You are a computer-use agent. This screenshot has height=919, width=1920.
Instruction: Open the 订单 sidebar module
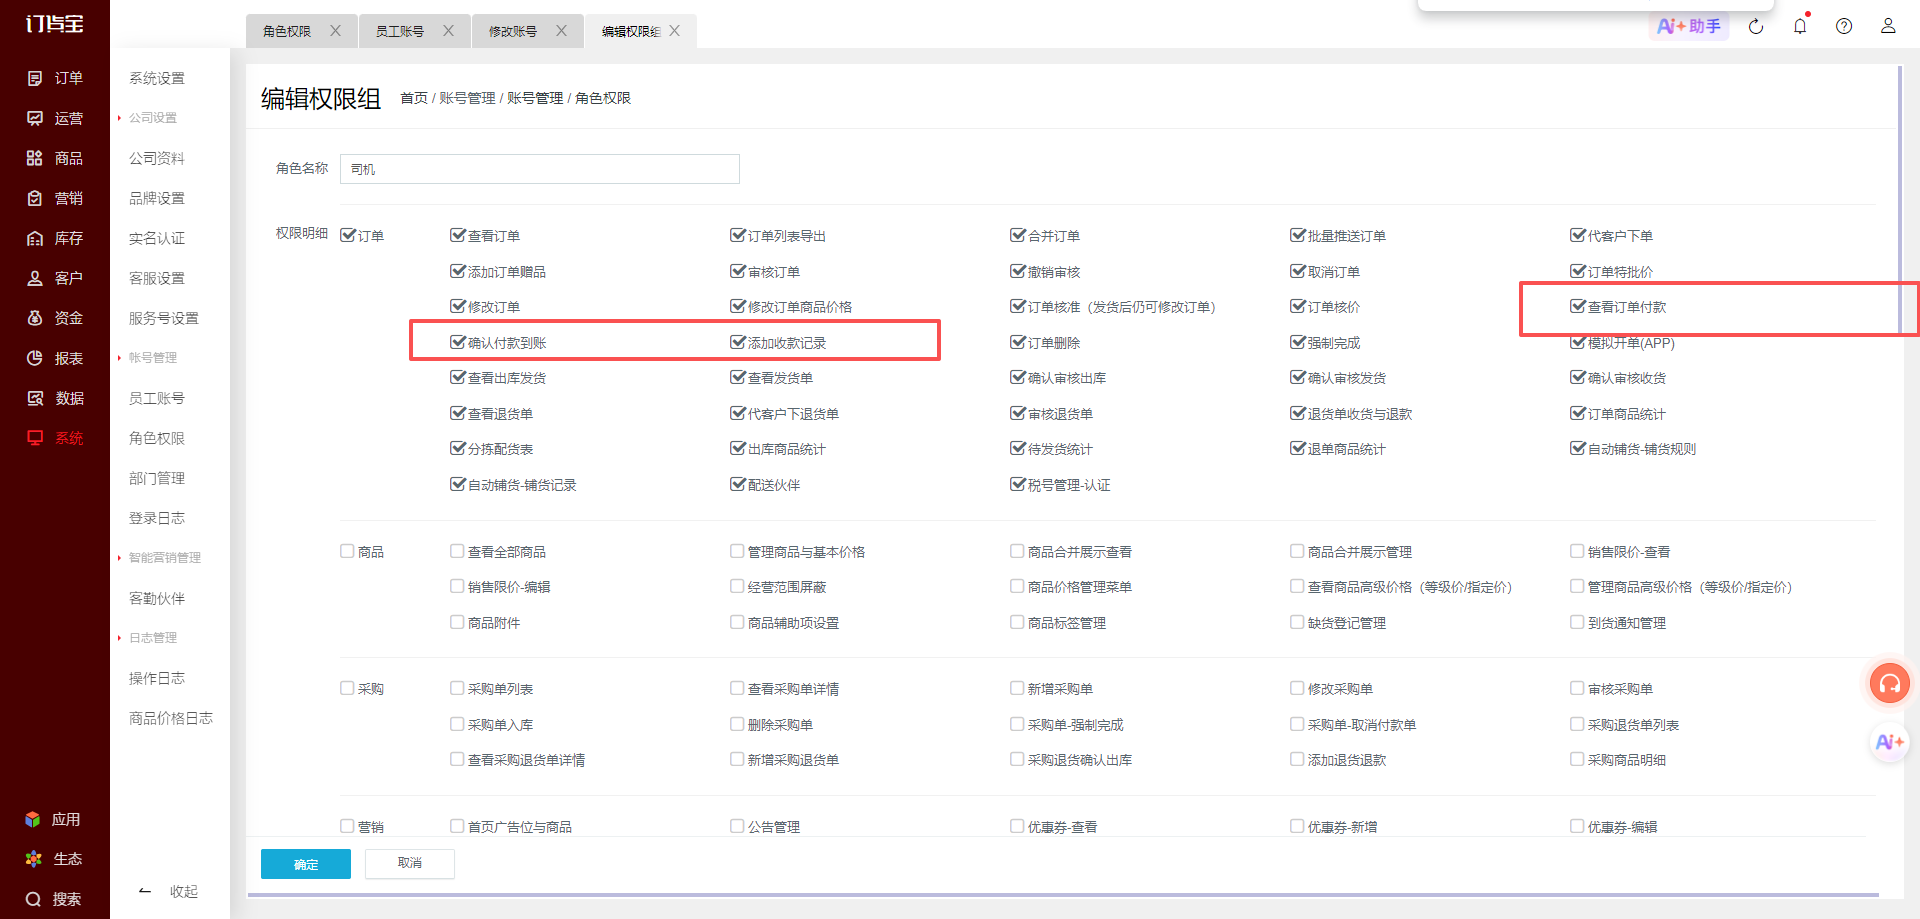pos(55,78)
